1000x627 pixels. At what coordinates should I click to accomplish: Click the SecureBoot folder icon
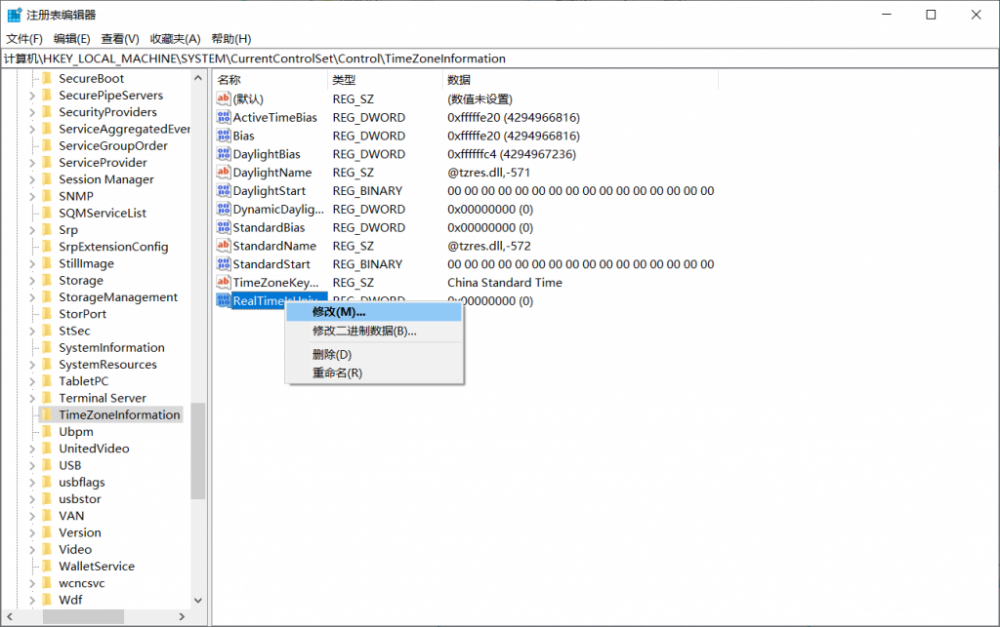pyautogui.click(x=46, y=79)
